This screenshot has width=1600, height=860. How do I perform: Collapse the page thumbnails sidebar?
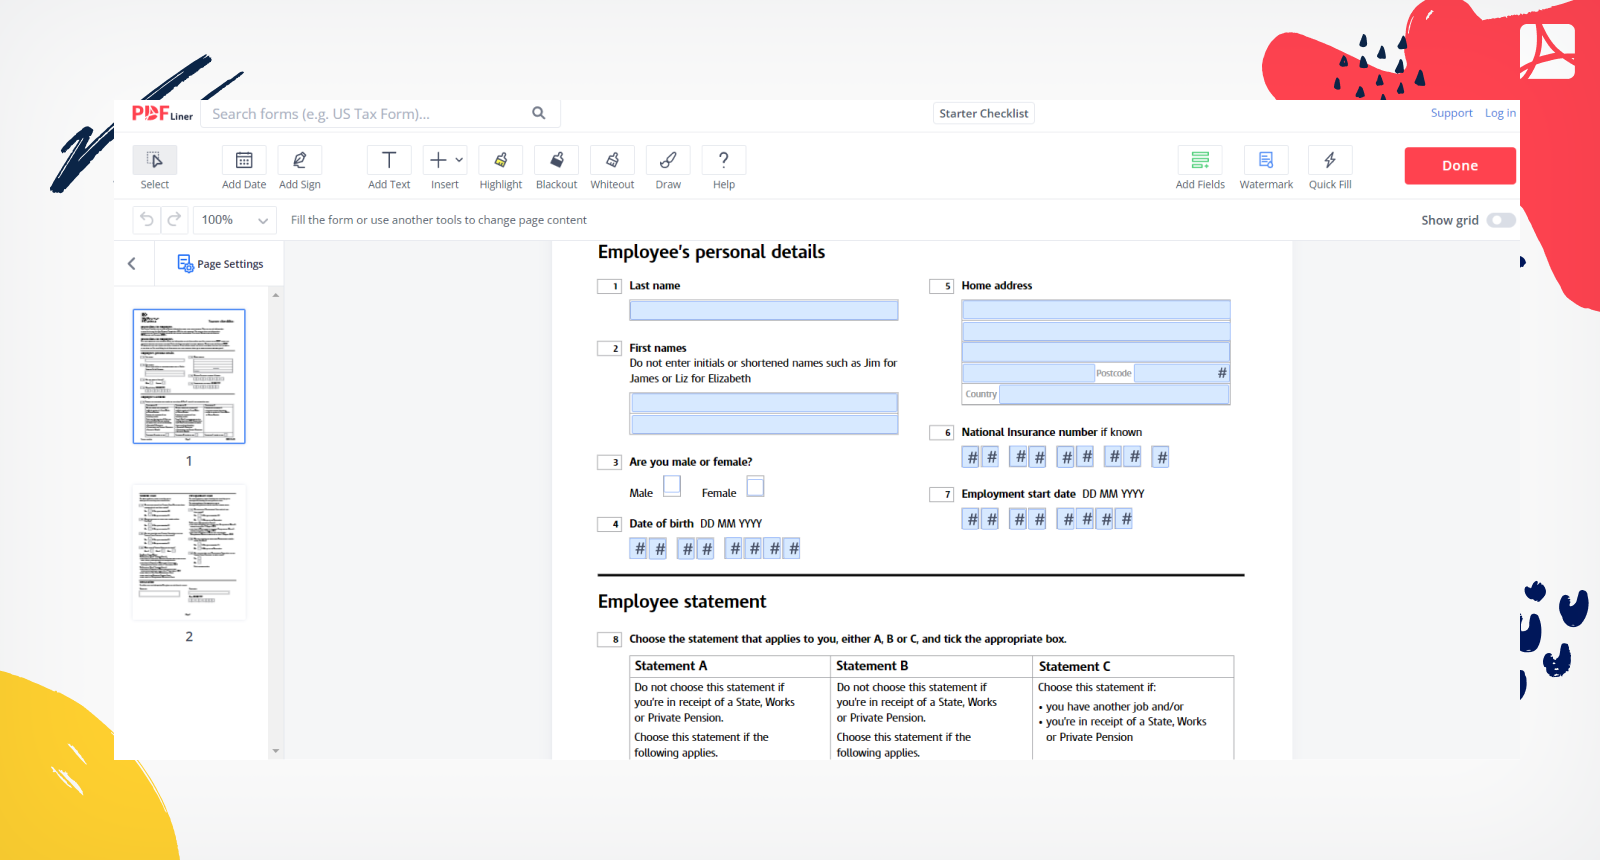(132, 264)
